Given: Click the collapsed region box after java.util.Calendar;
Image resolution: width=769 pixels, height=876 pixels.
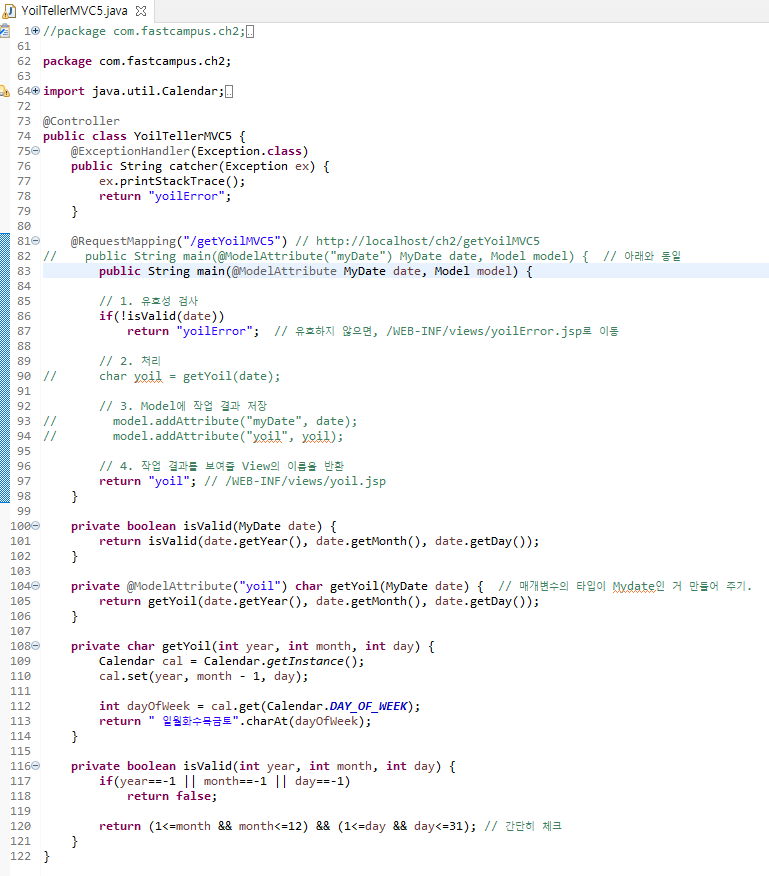Looking at the screenshot, I should (x=229, y=91).
